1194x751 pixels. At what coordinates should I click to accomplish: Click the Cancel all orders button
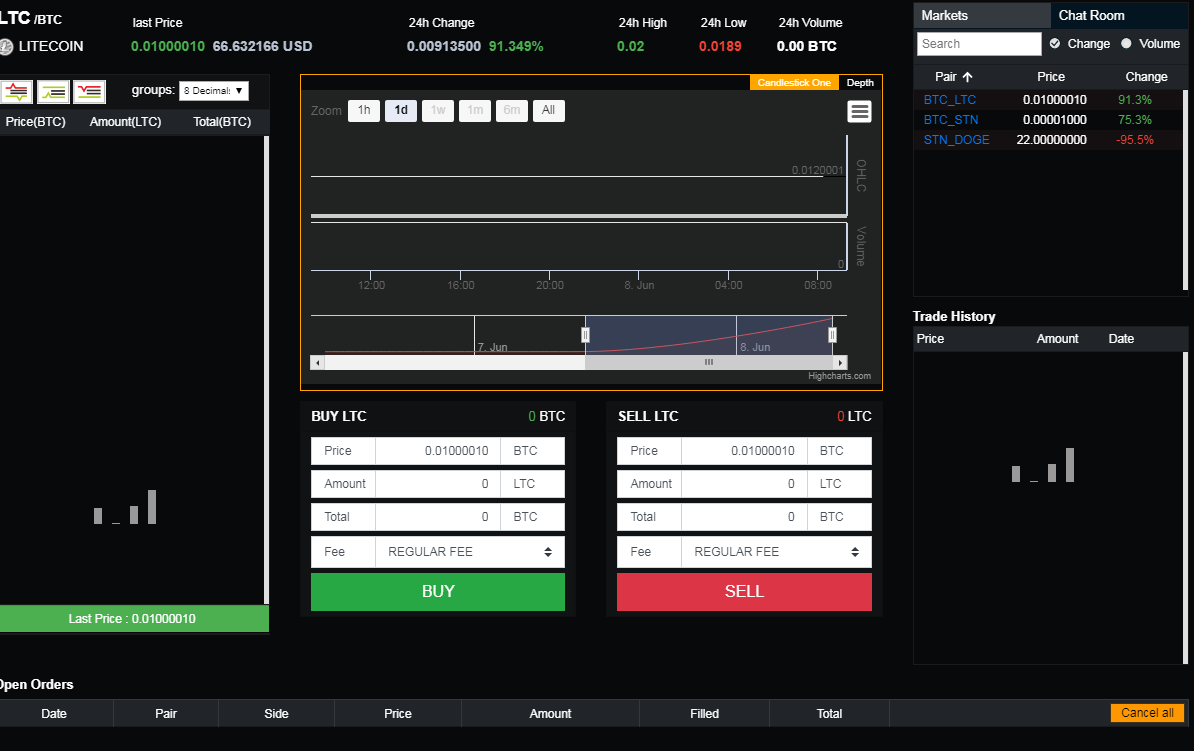pyautogui.click(x=1148, y=713)
